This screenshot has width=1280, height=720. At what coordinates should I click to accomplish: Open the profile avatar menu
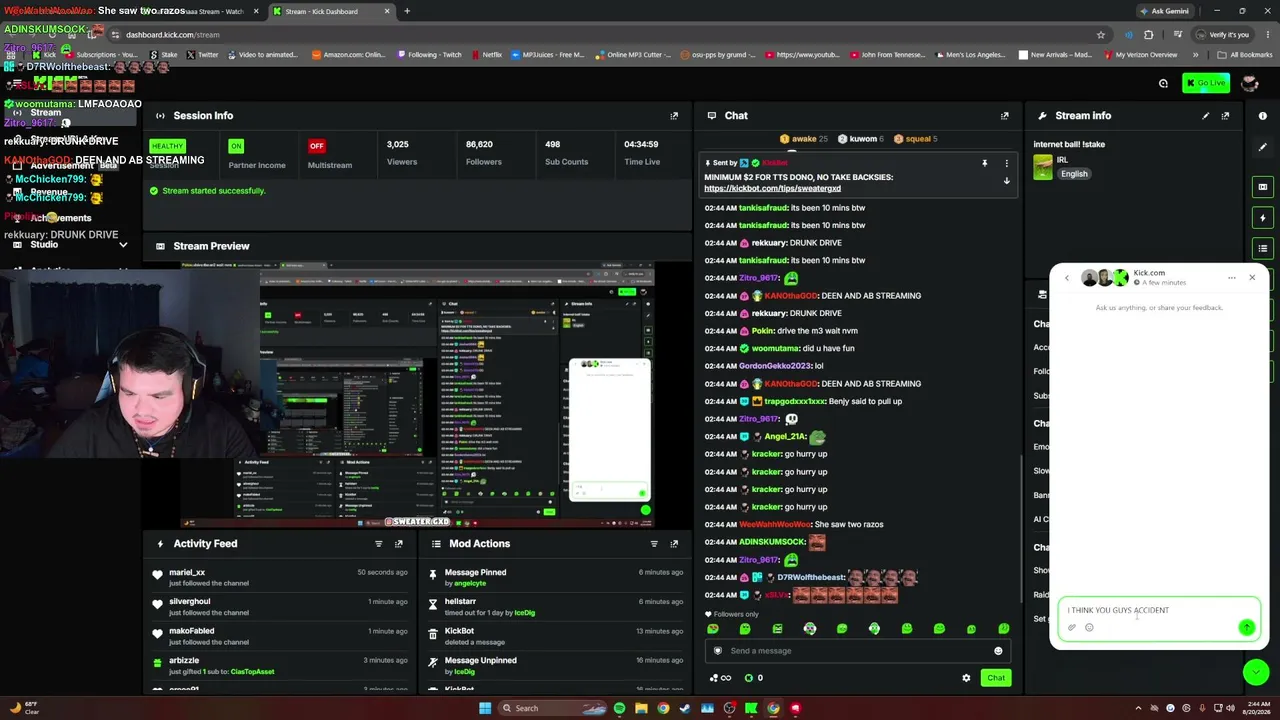pos(1250,83)
